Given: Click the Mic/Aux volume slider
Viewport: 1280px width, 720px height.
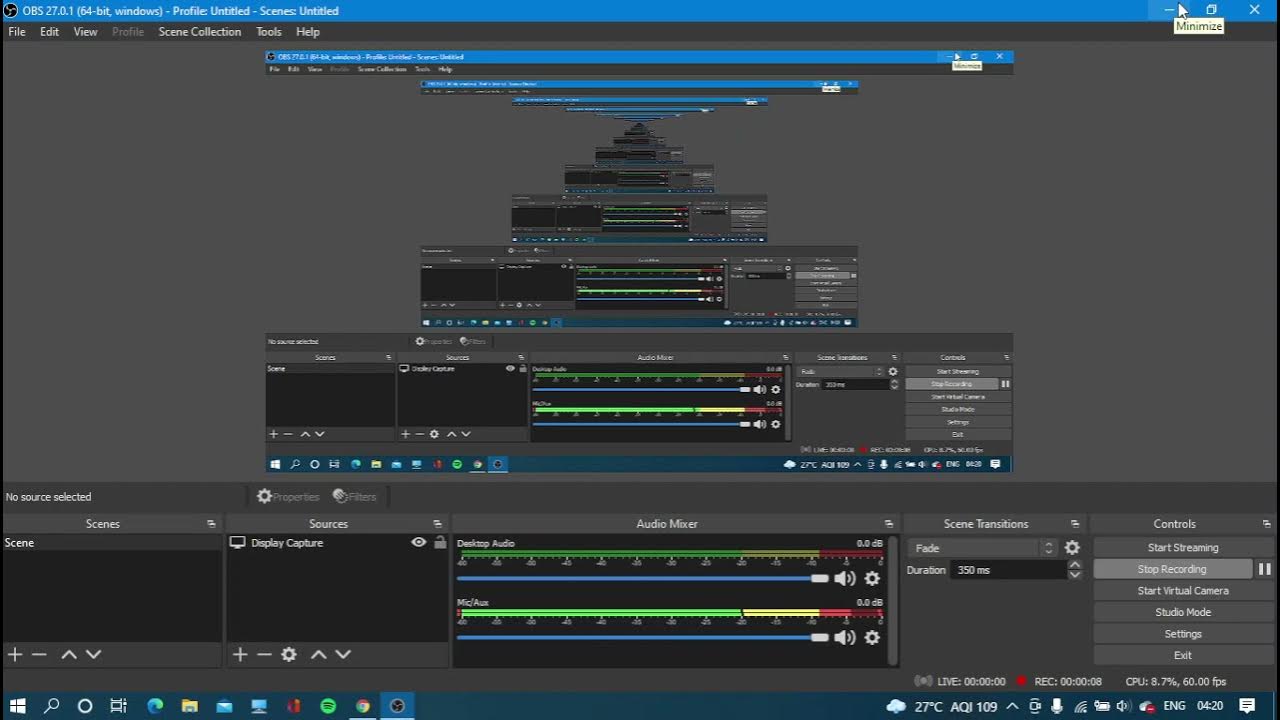Looking at the screenshot, I should pyautogui.click(x=643, y=637).
